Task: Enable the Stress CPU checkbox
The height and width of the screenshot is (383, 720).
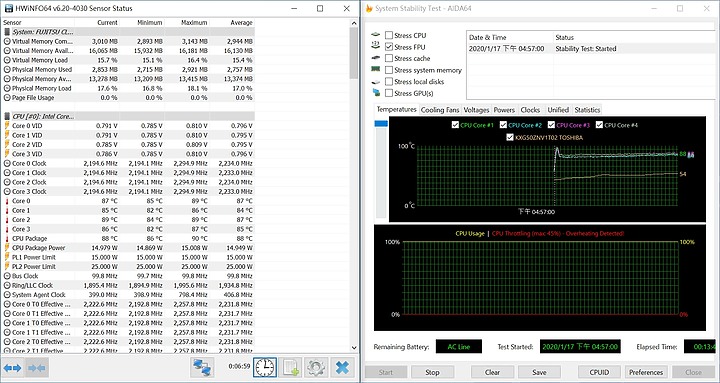Action: pos(389,35)
